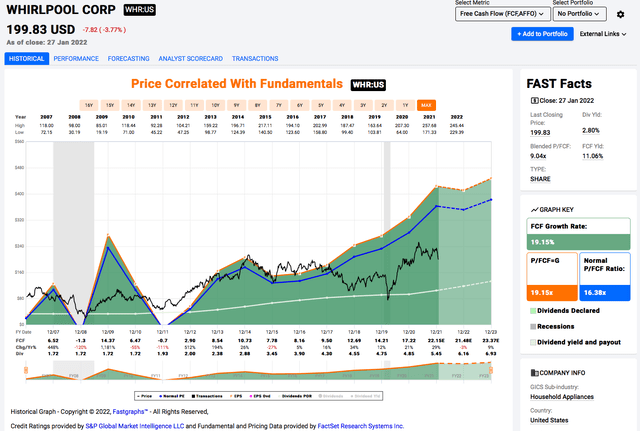Toggle Transactions series in legend
The width and height of the screenshot is (640, 431).
pos(207,396)
